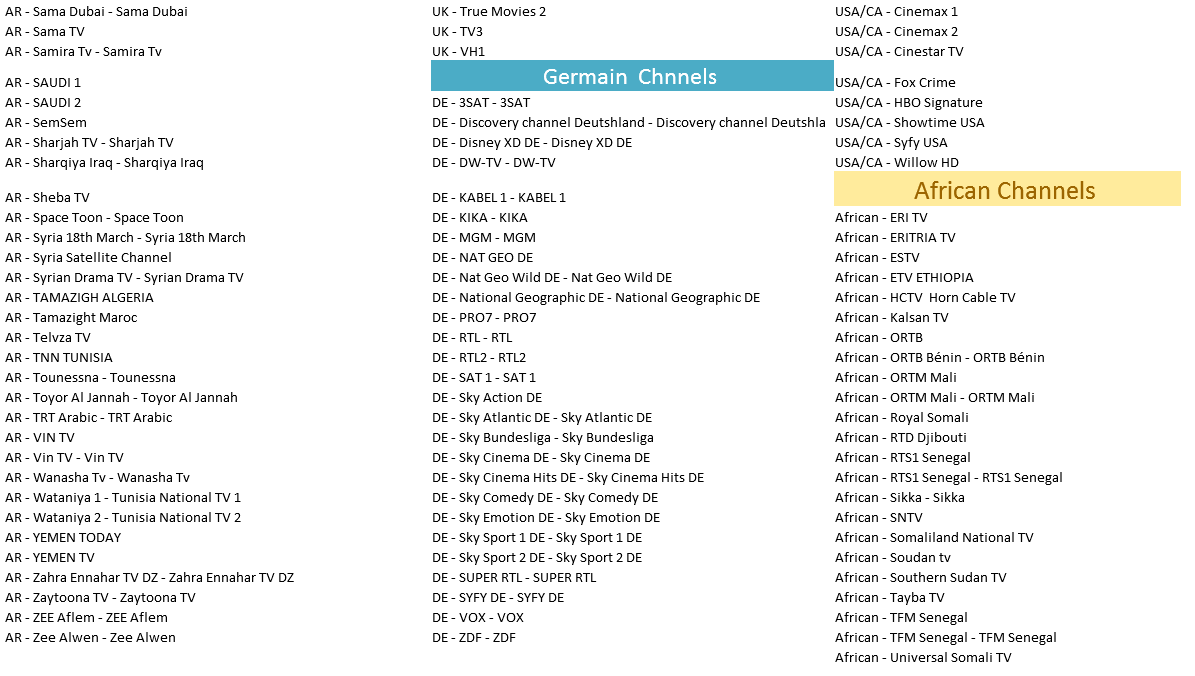Screen dimensions: 1195x676
Task: Click 'AR - SAUDI 2' entry
Action: point(43,102)
